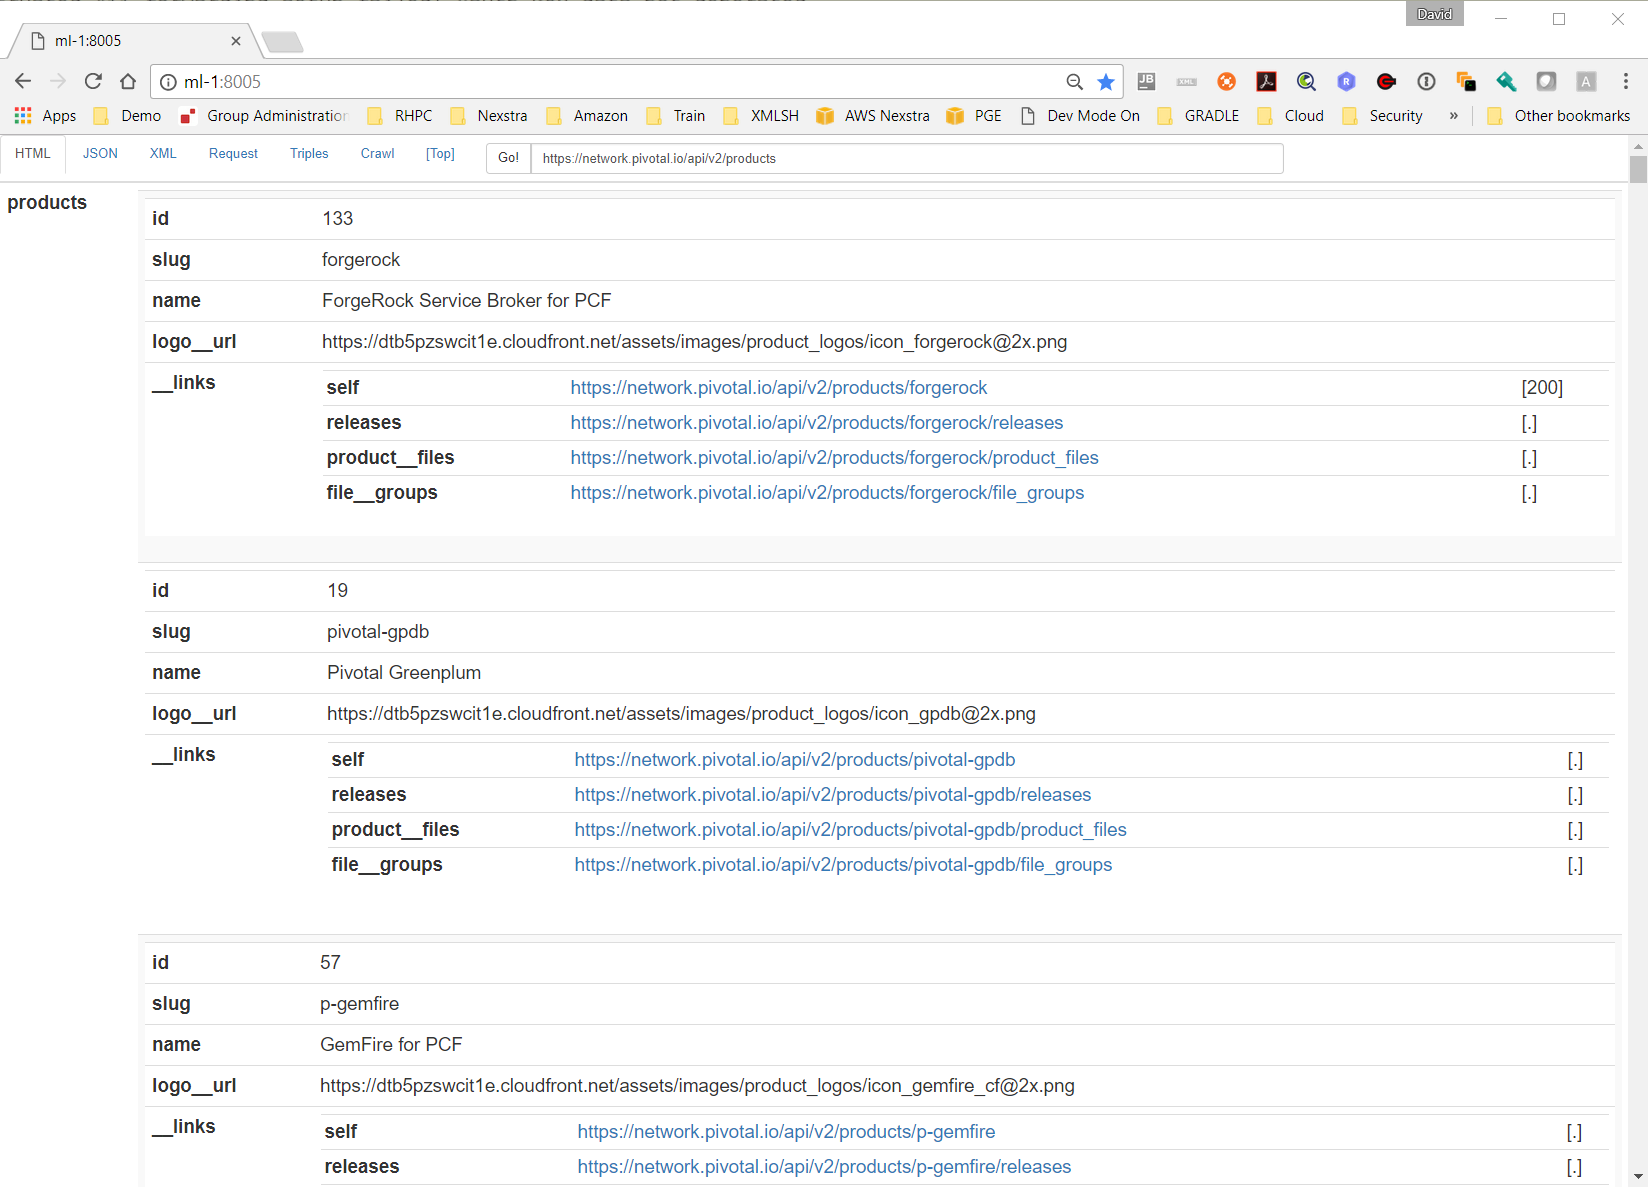Click the gray shield extension icon
Viewport: 1648px width, 1187px height.
point(1546,82)
